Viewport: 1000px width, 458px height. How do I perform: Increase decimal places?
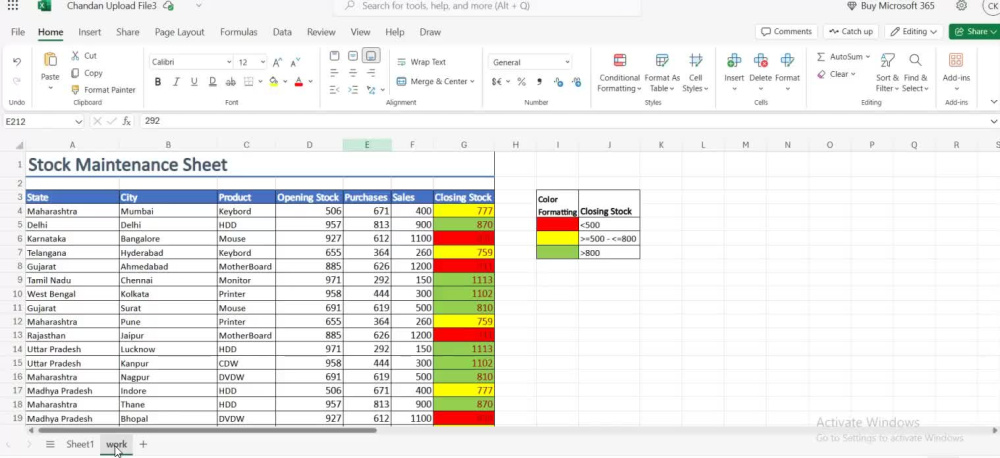tap(558, 82)
